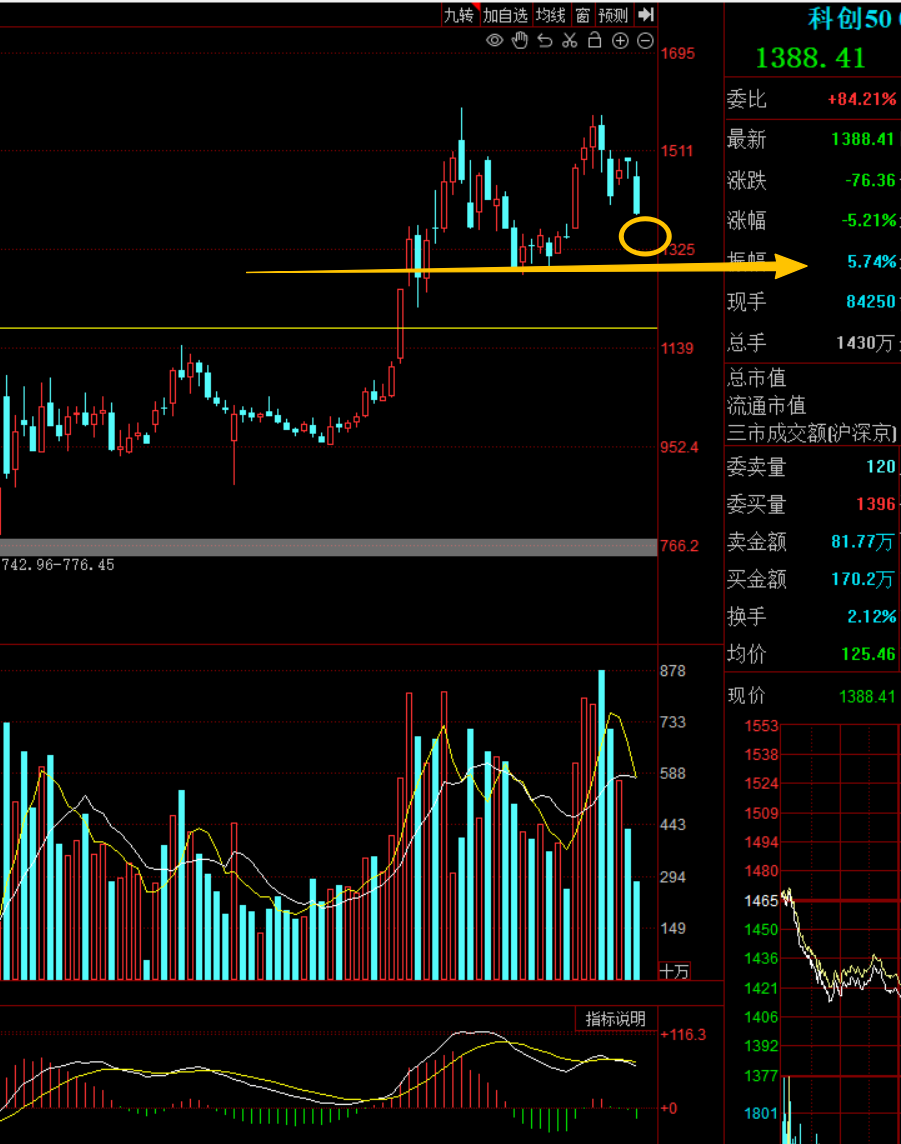Click 加自选 to add to watchlist

tap(505, 15)
